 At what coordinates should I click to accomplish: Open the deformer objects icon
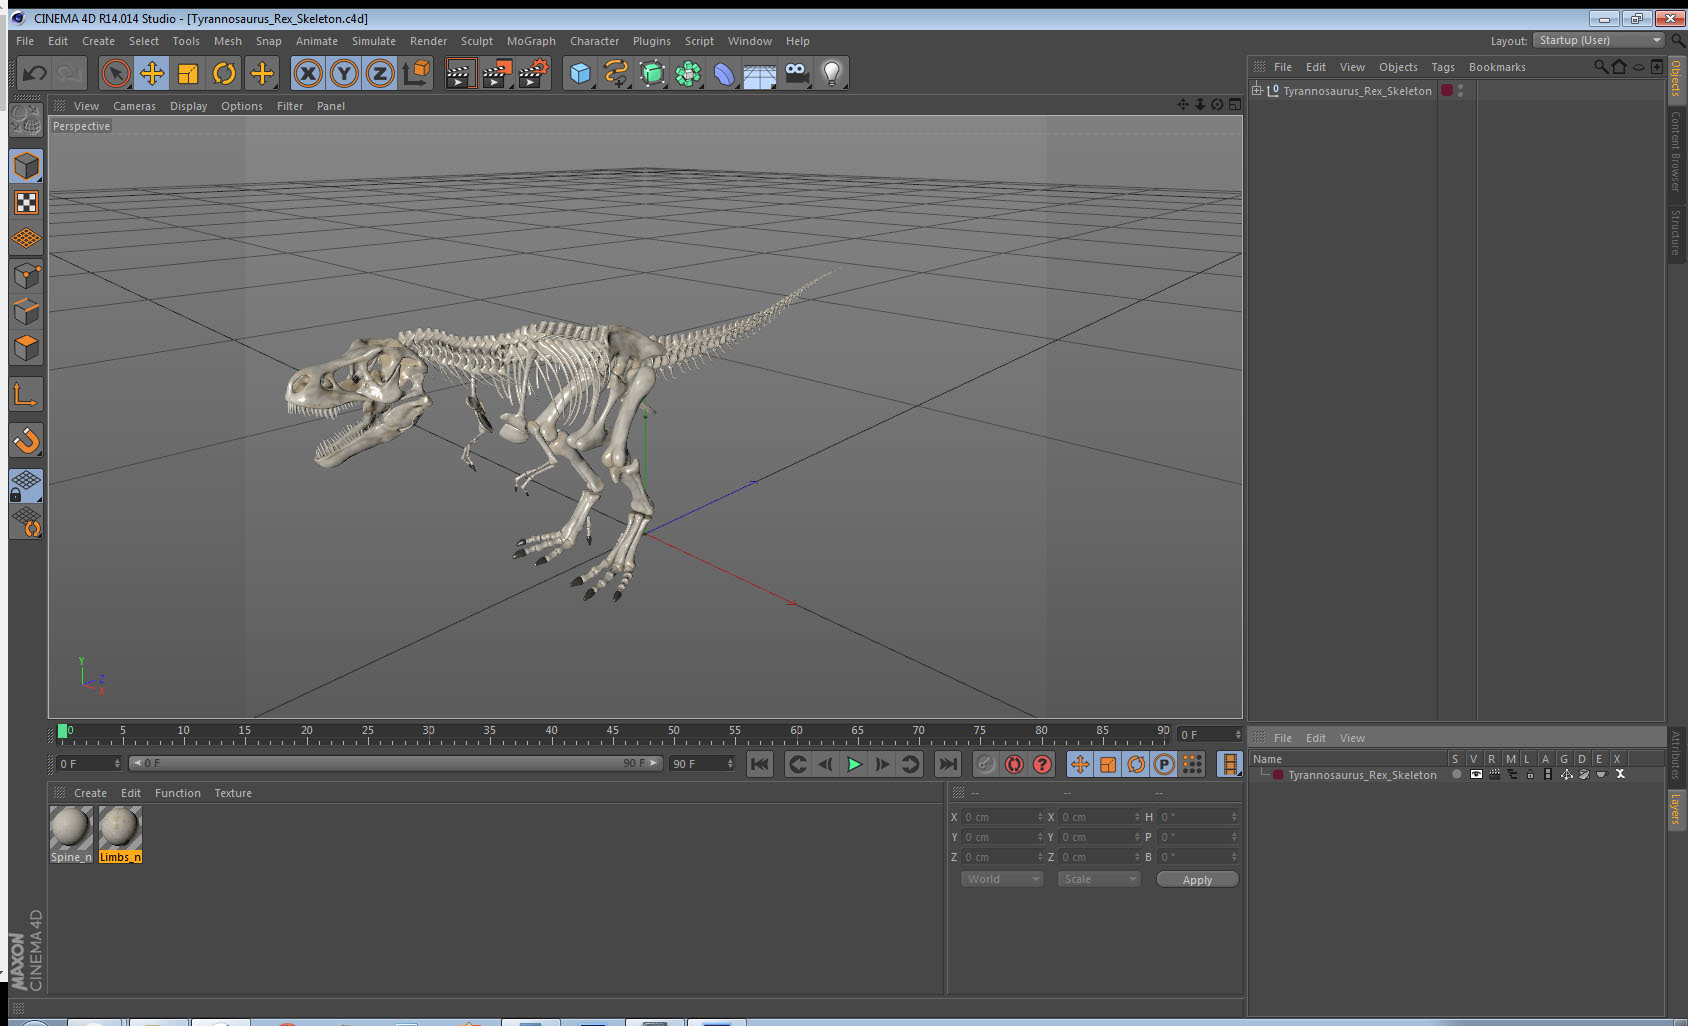click(724, 73)
